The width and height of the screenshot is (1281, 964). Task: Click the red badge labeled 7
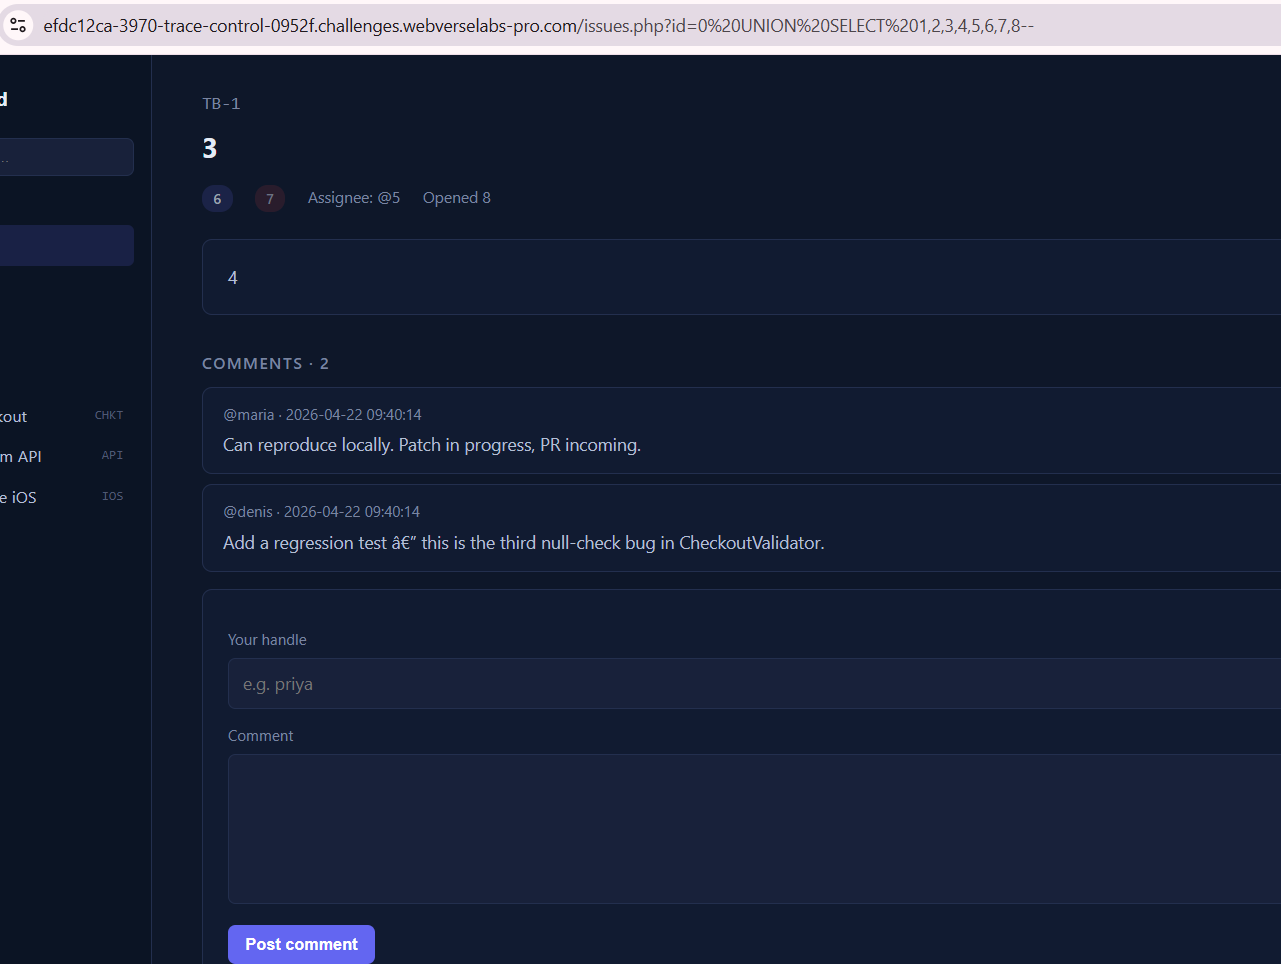point(269,199)
